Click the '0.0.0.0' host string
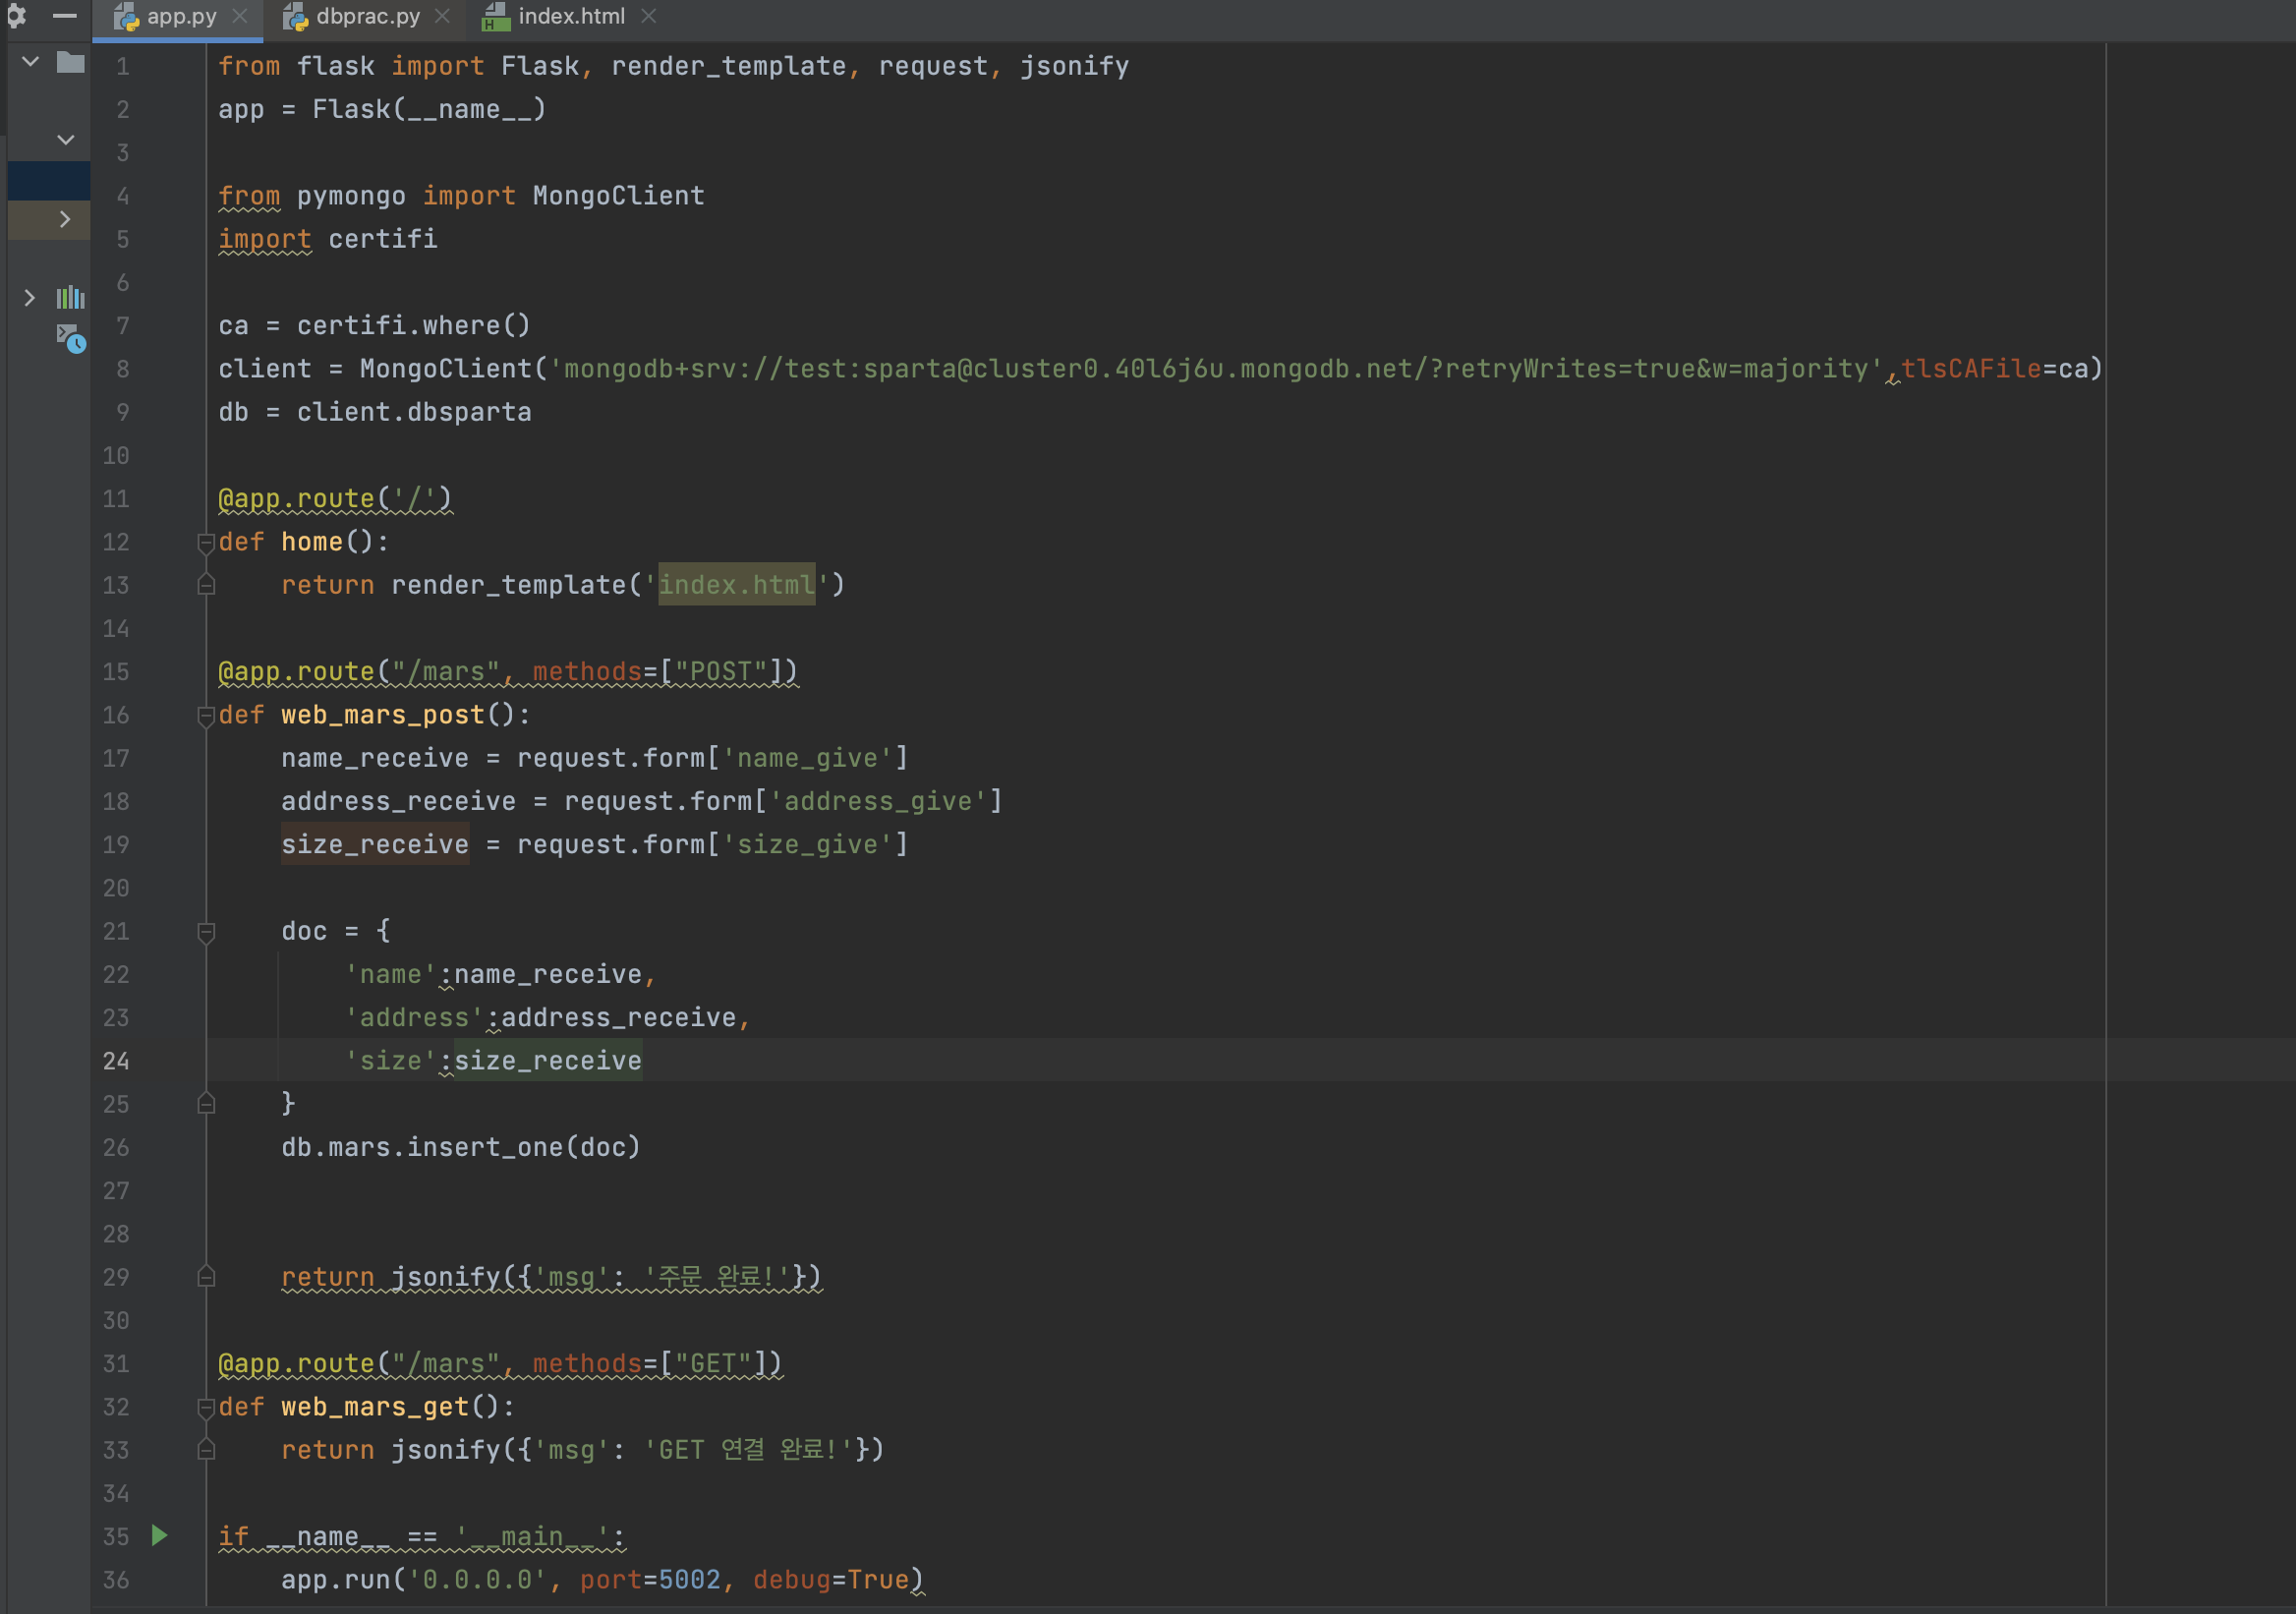Image resolution: width=2296 pixels, height=1614 pixels. coord(478,1580)
